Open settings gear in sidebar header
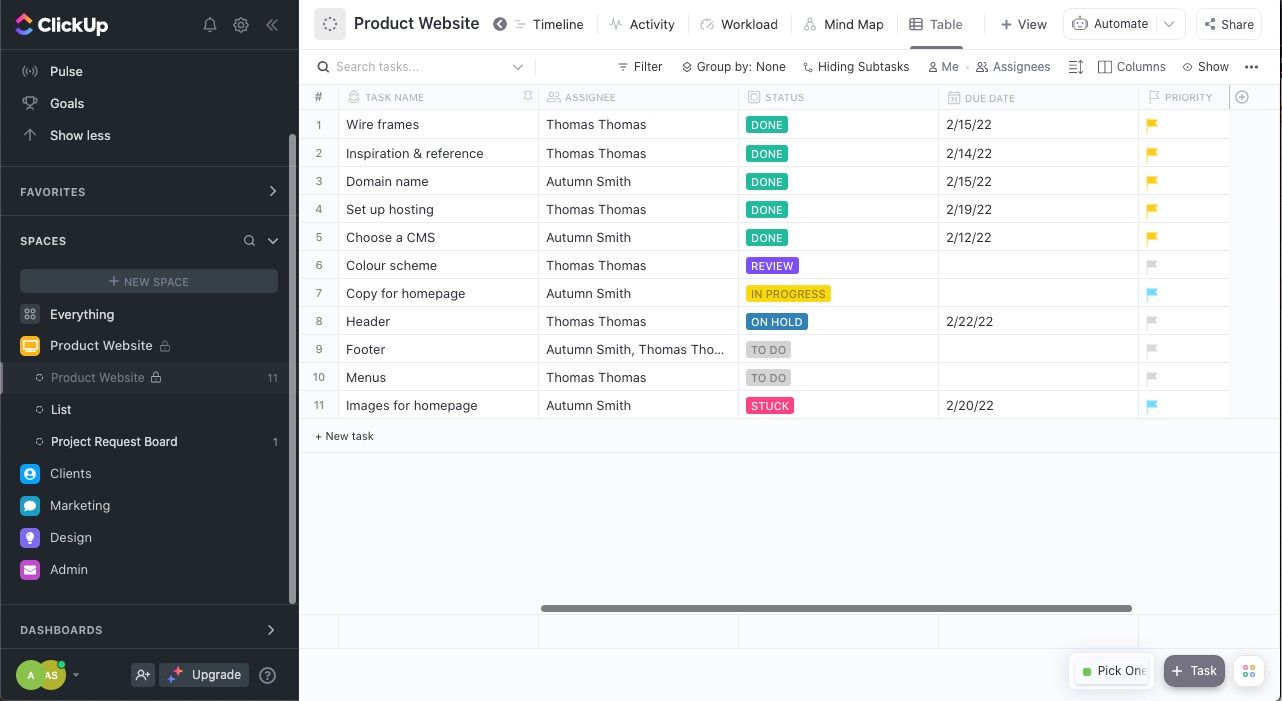 coord(241,25)
